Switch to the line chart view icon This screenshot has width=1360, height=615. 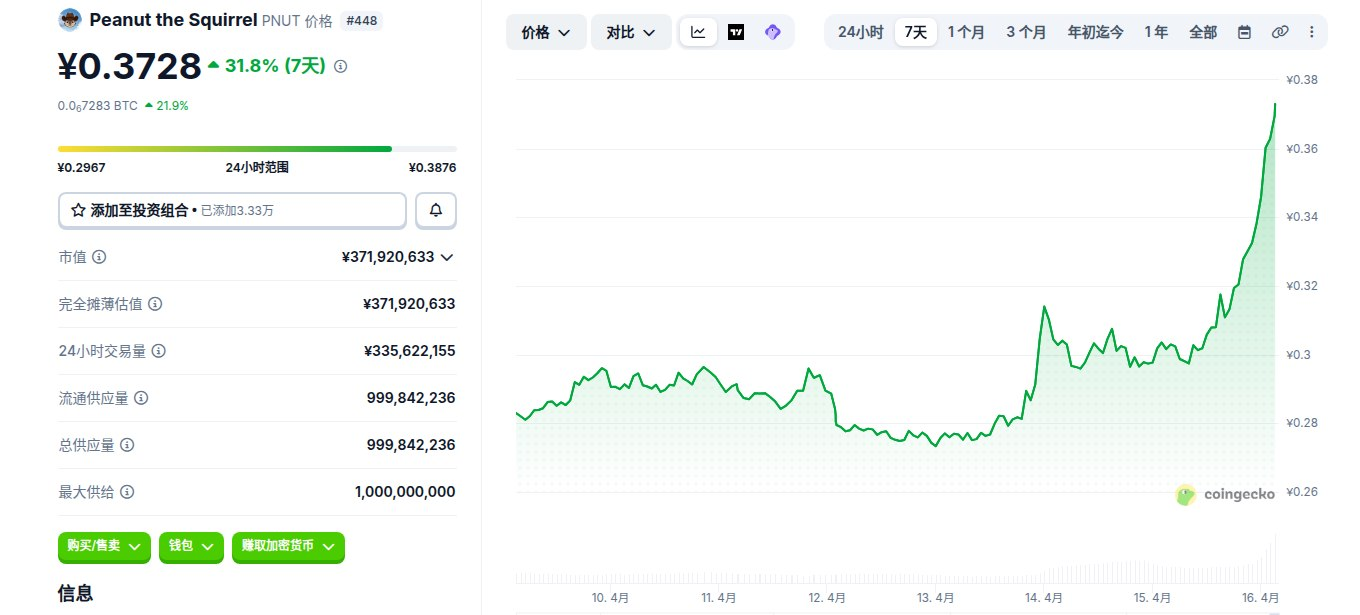(698, 32)
